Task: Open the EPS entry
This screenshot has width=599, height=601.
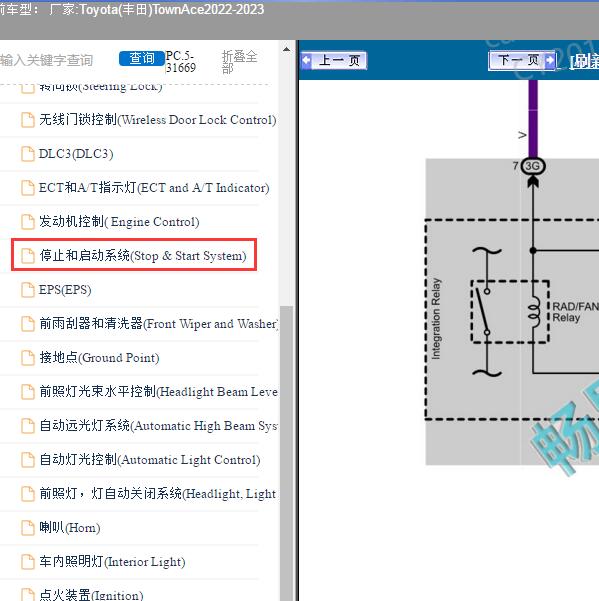Action: [x=65, y=290]
